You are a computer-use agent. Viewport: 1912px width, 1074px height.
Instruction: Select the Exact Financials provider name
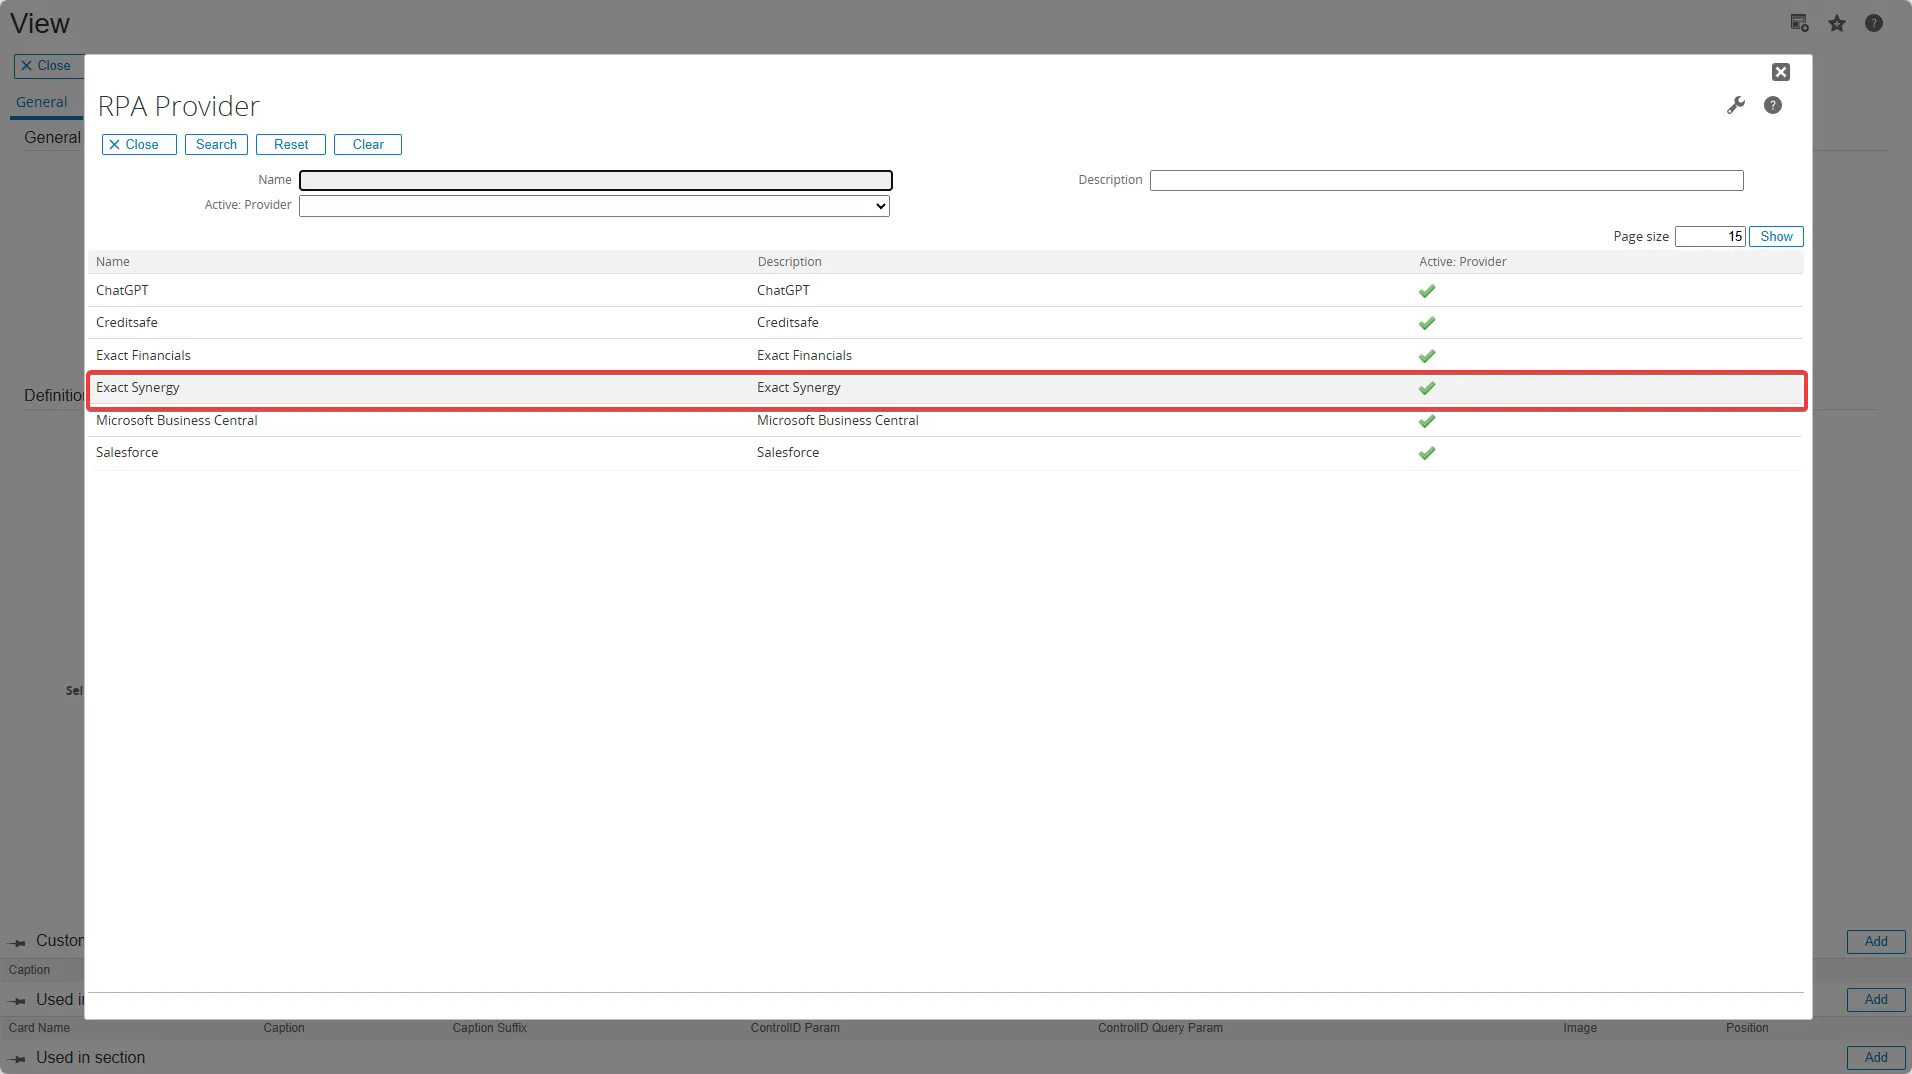143,355
